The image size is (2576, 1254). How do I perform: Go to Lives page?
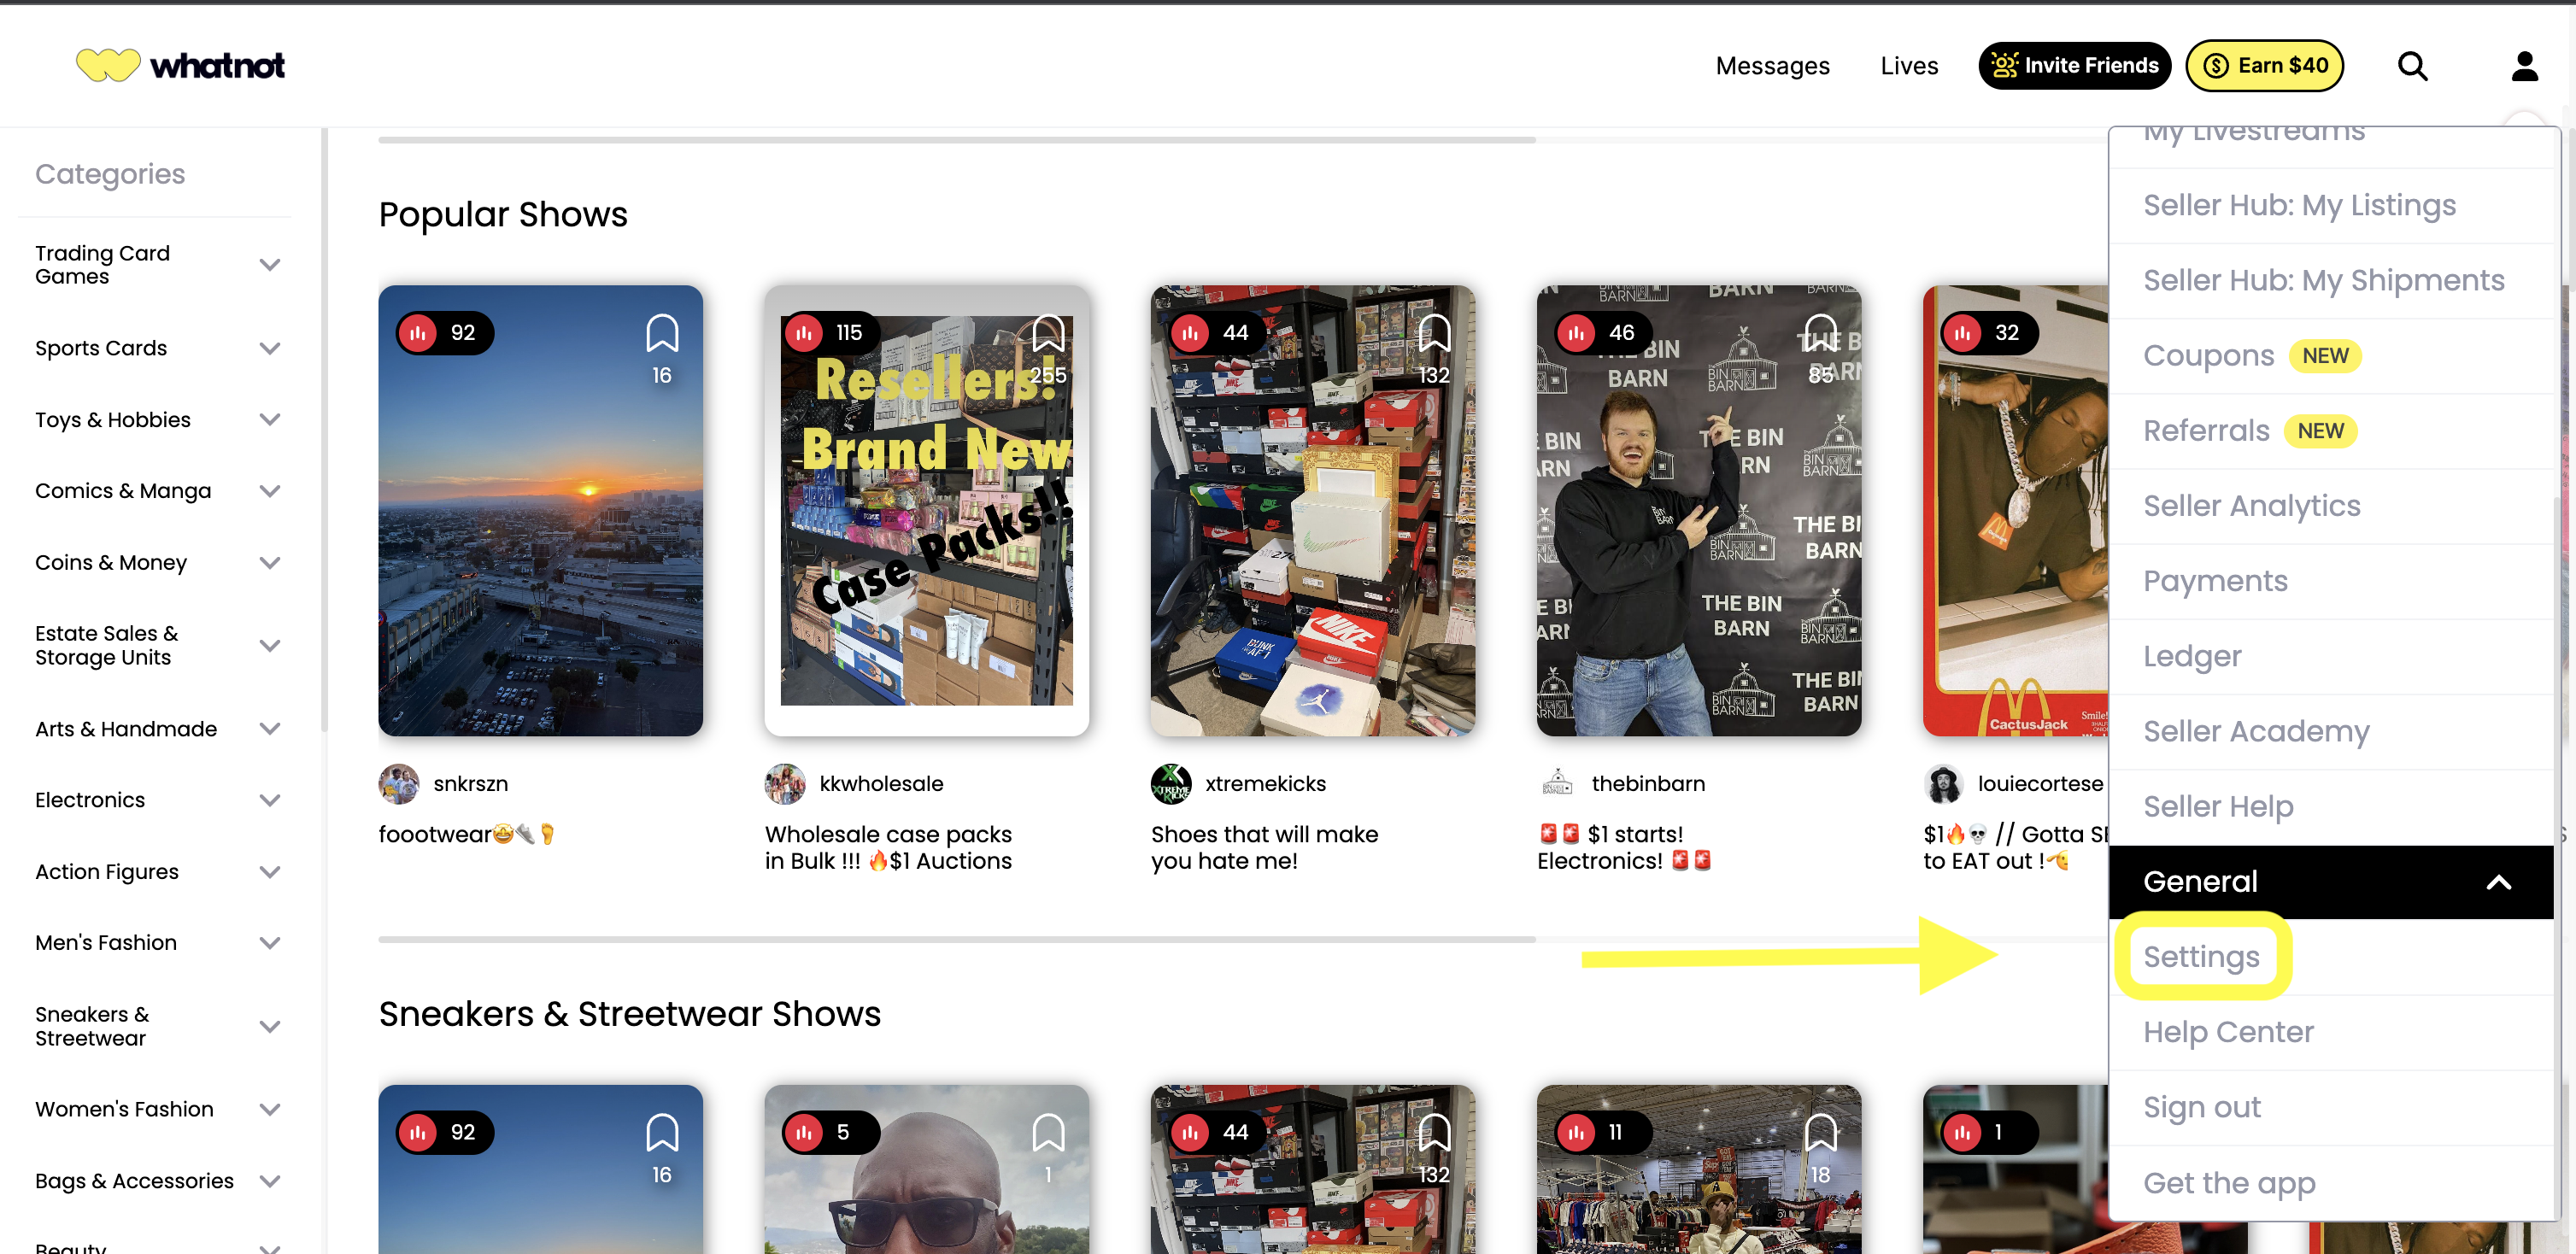(x=1909, y=66)
